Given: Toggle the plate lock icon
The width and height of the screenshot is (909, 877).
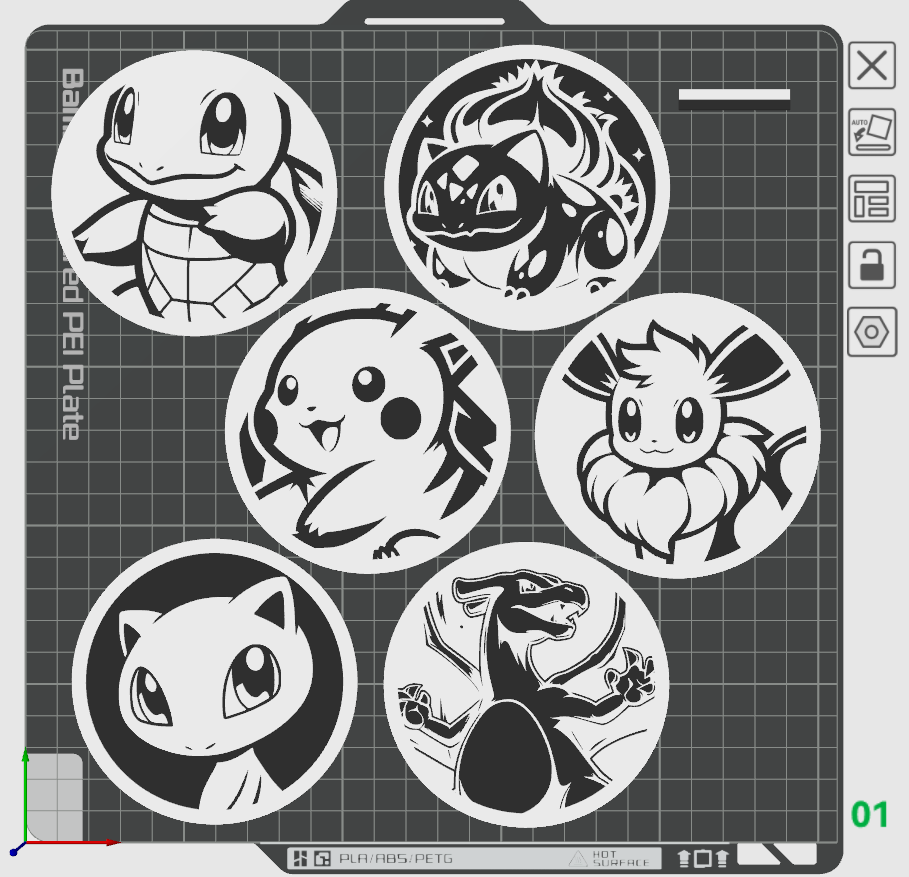Looking at the screenshot, I should [872, 265].
